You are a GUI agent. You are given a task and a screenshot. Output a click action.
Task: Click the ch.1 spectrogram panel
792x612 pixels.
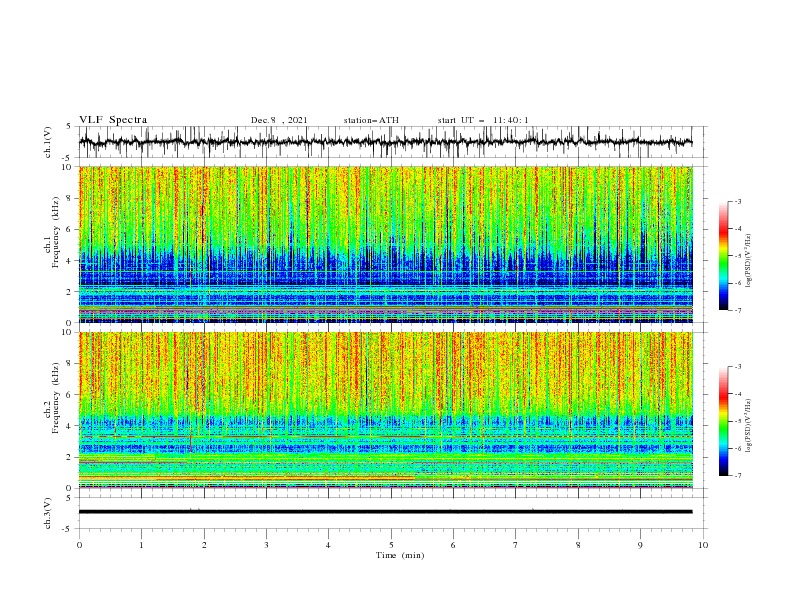(x=385, y=244)
